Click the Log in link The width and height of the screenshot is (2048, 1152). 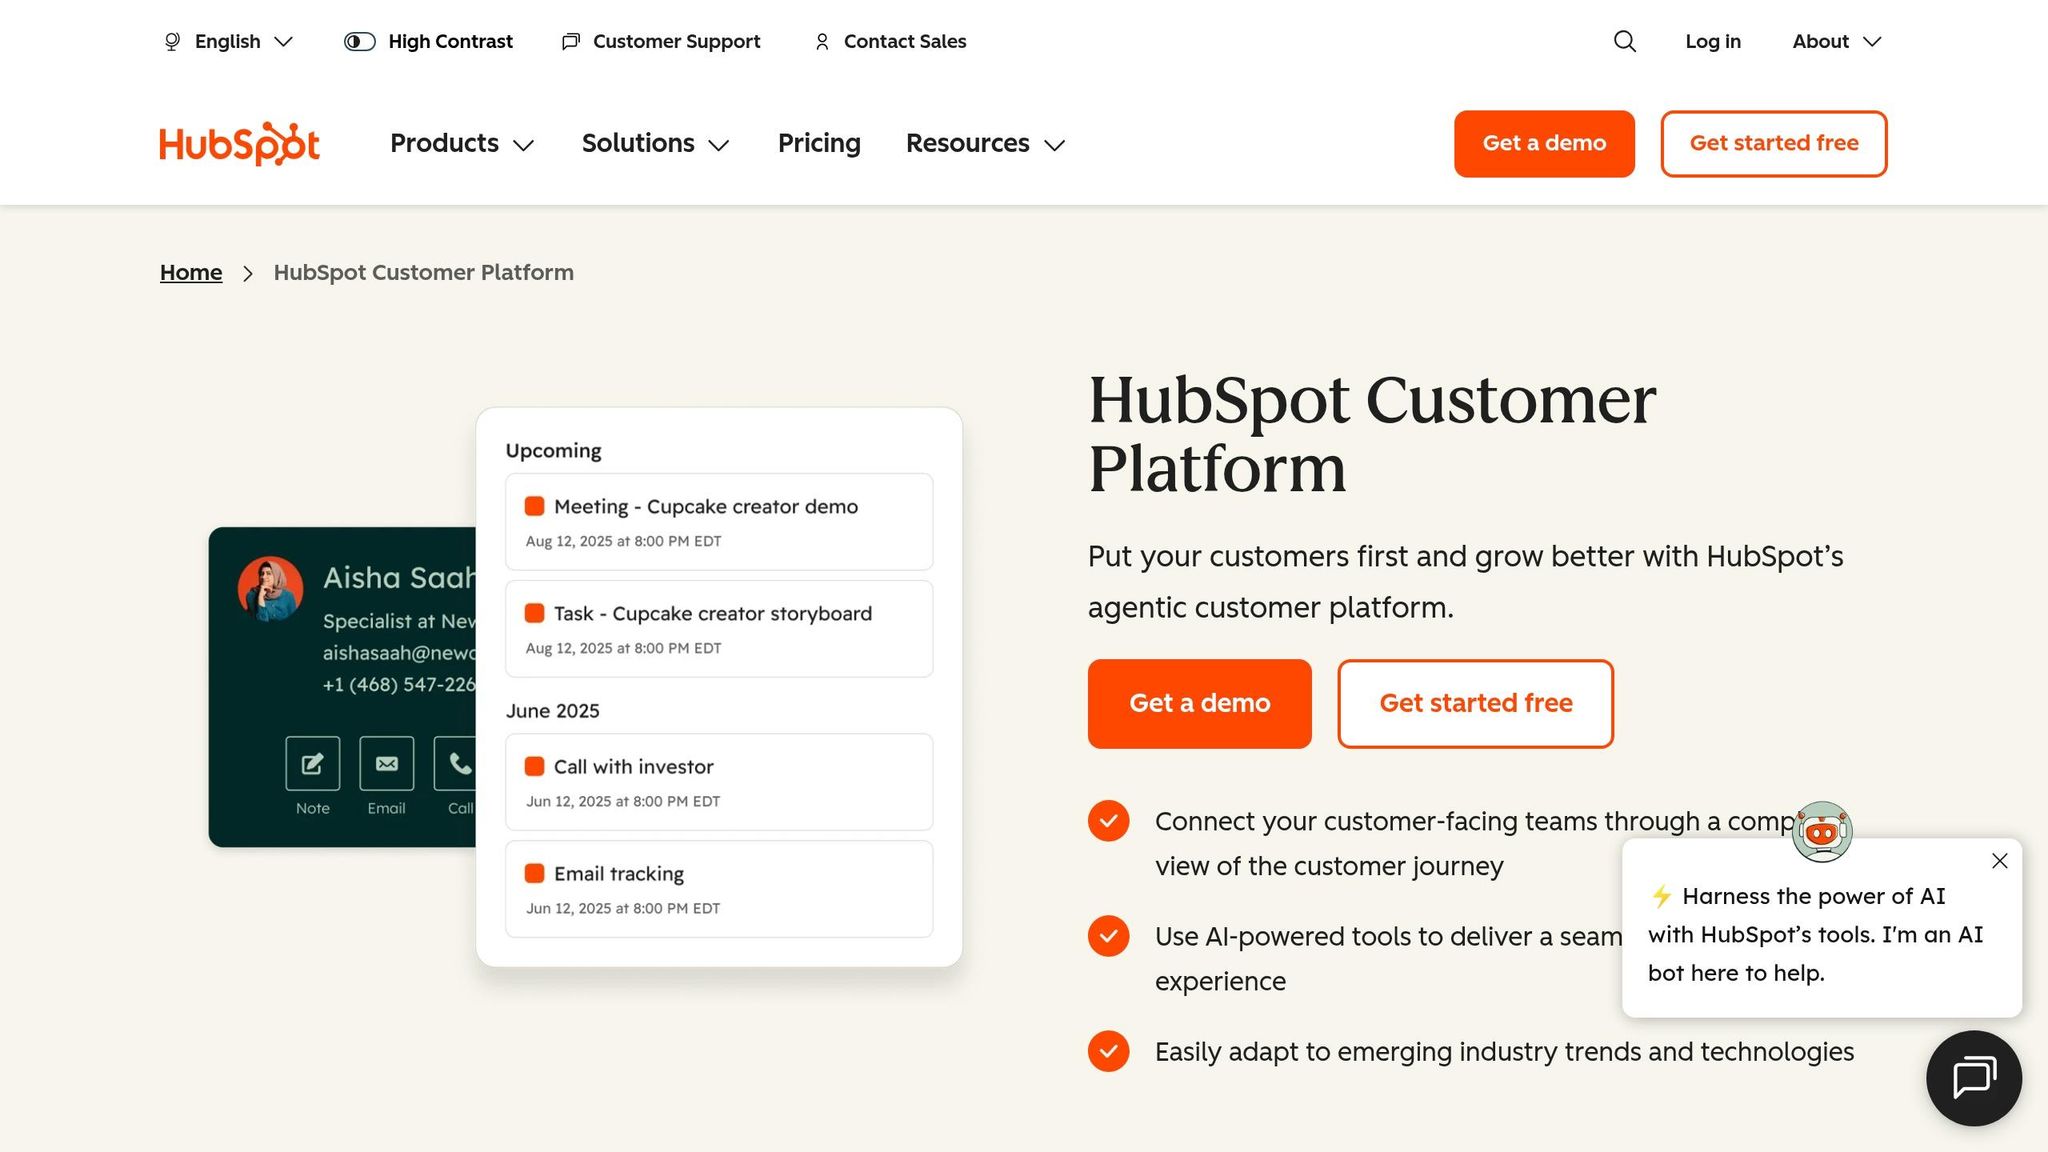click(1713, 41)
